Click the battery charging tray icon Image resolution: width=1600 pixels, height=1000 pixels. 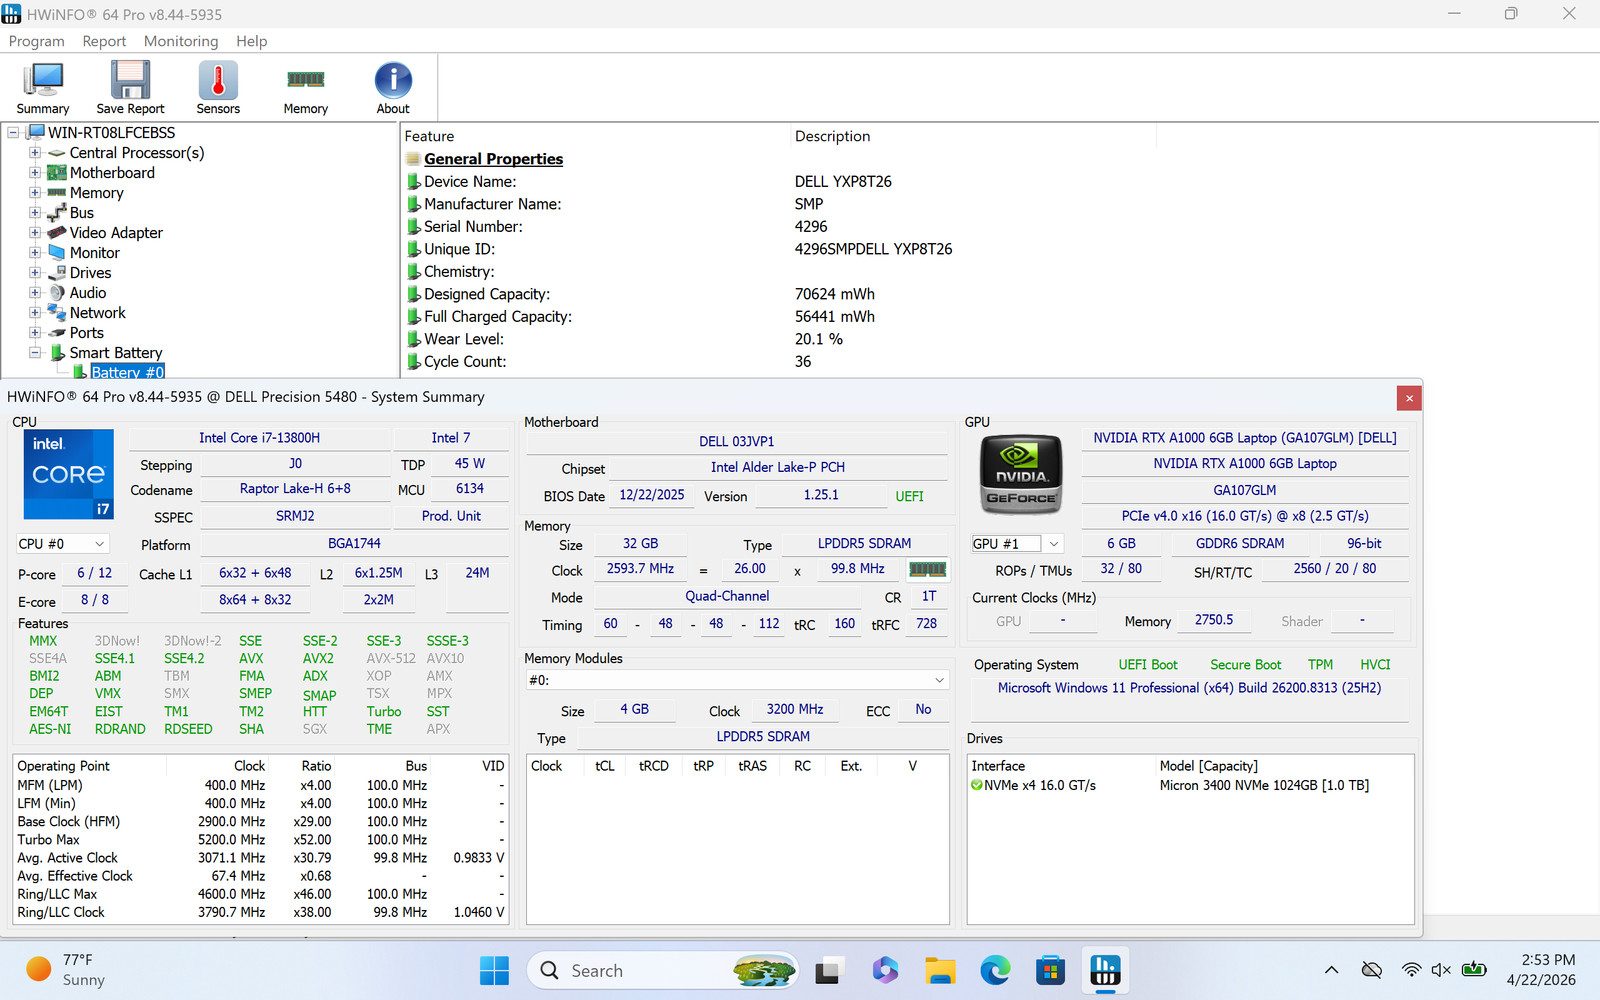pyautogui.click(x=1474, y=970)
